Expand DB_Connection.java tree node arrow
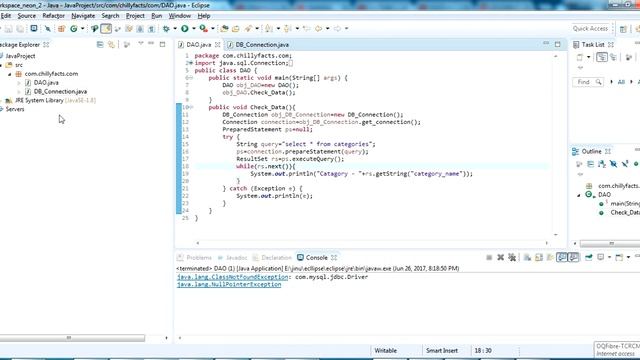 [x=19, y=92]
